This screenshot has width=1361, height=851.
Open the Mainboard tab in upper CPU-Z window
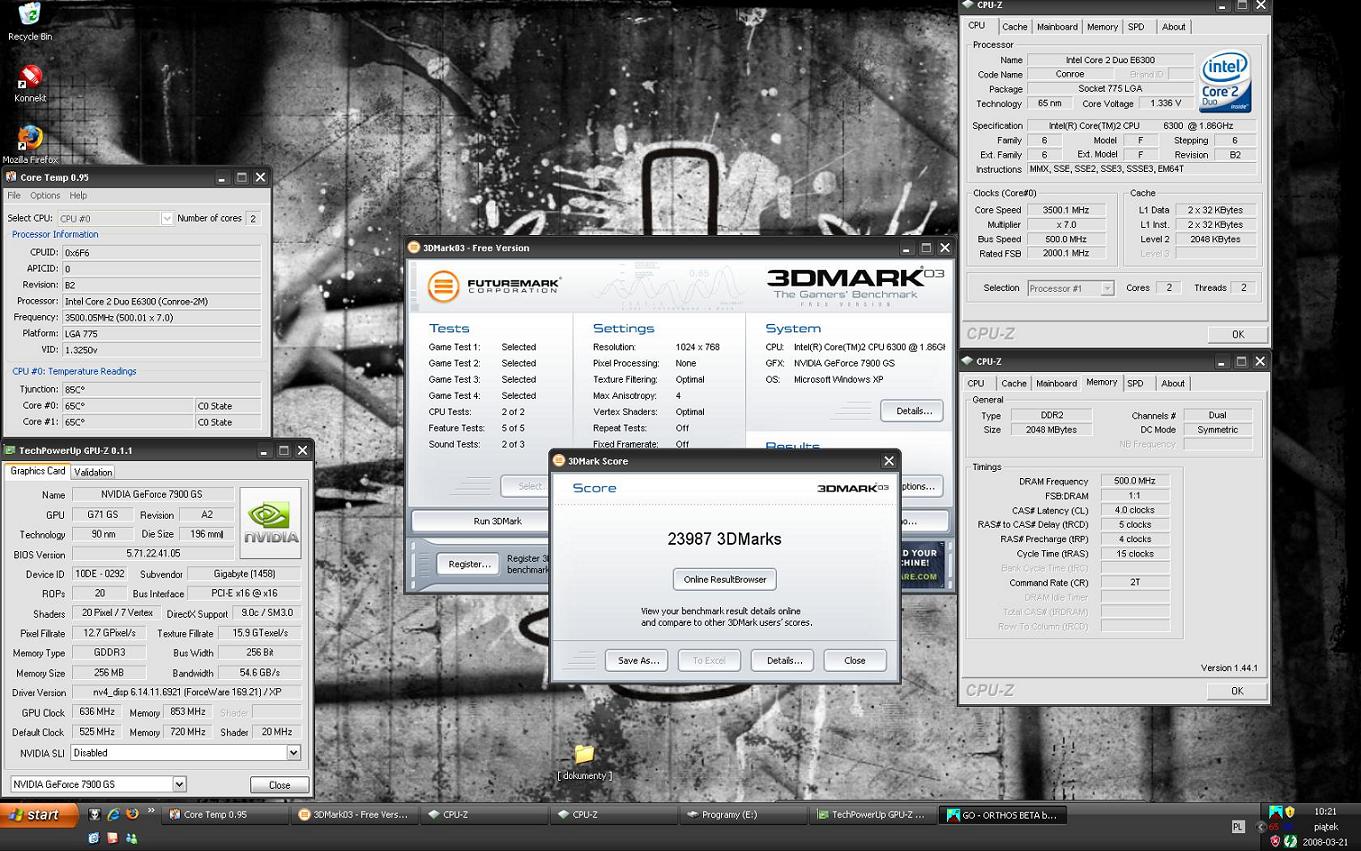point(1057,27)
